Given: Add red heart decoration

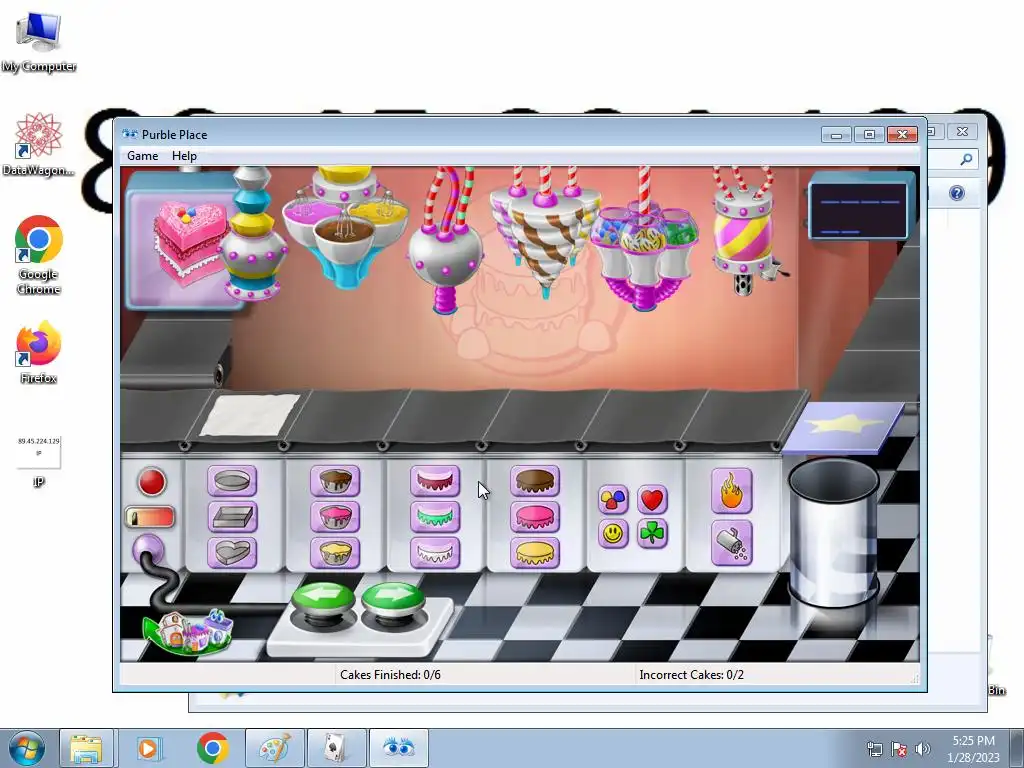Looking at the screenshot, I should click(x=652, y=500).
